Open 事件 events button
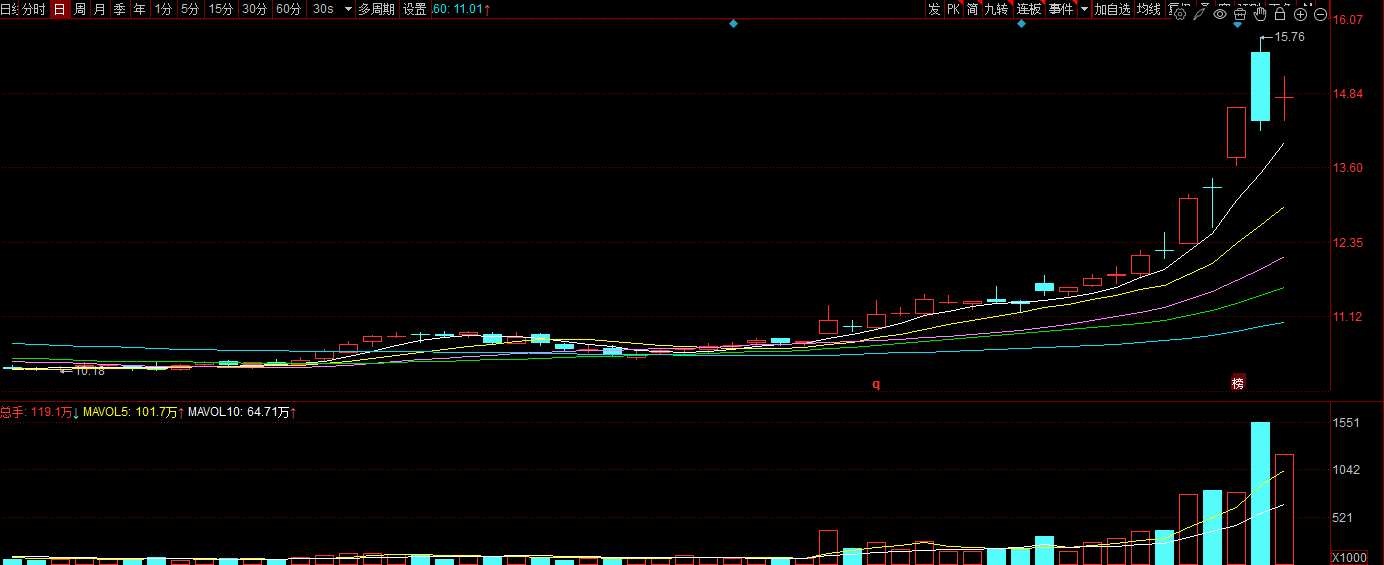The width and height of the screenshot is (1384, 565). (1061, 9)
